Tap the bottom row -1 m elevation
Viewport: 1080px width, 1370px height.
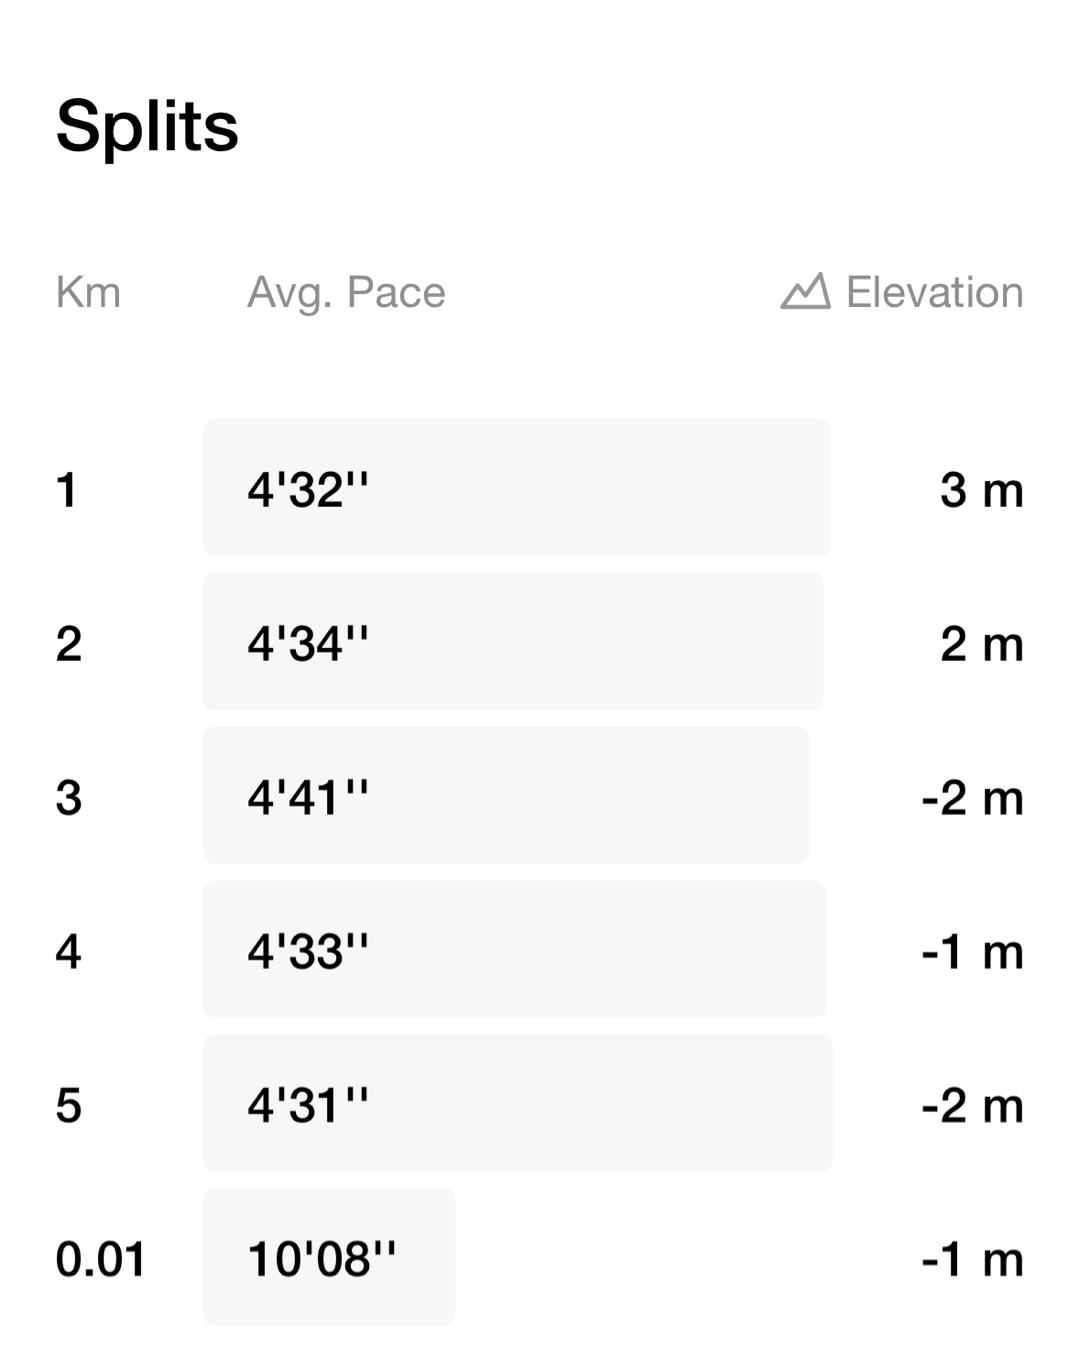(972, 1259)
